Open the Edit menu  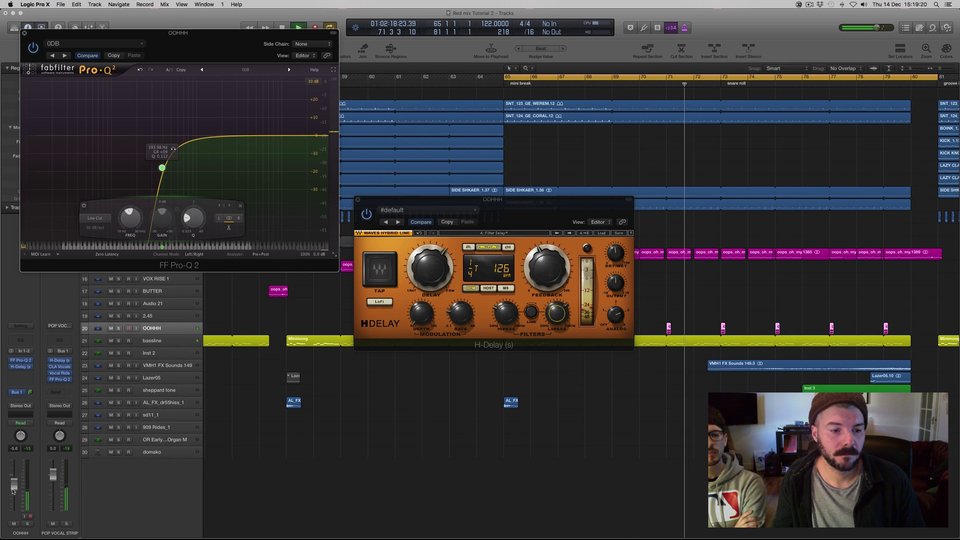click(x=76, y=4)
